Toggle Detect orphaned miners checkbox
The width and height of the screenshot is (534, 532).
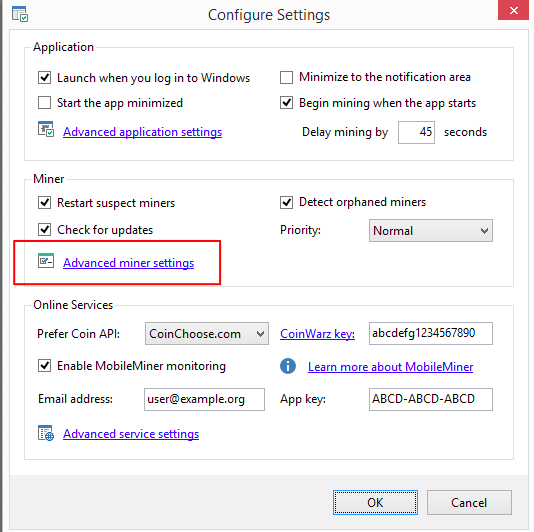(x=286, y=202)
